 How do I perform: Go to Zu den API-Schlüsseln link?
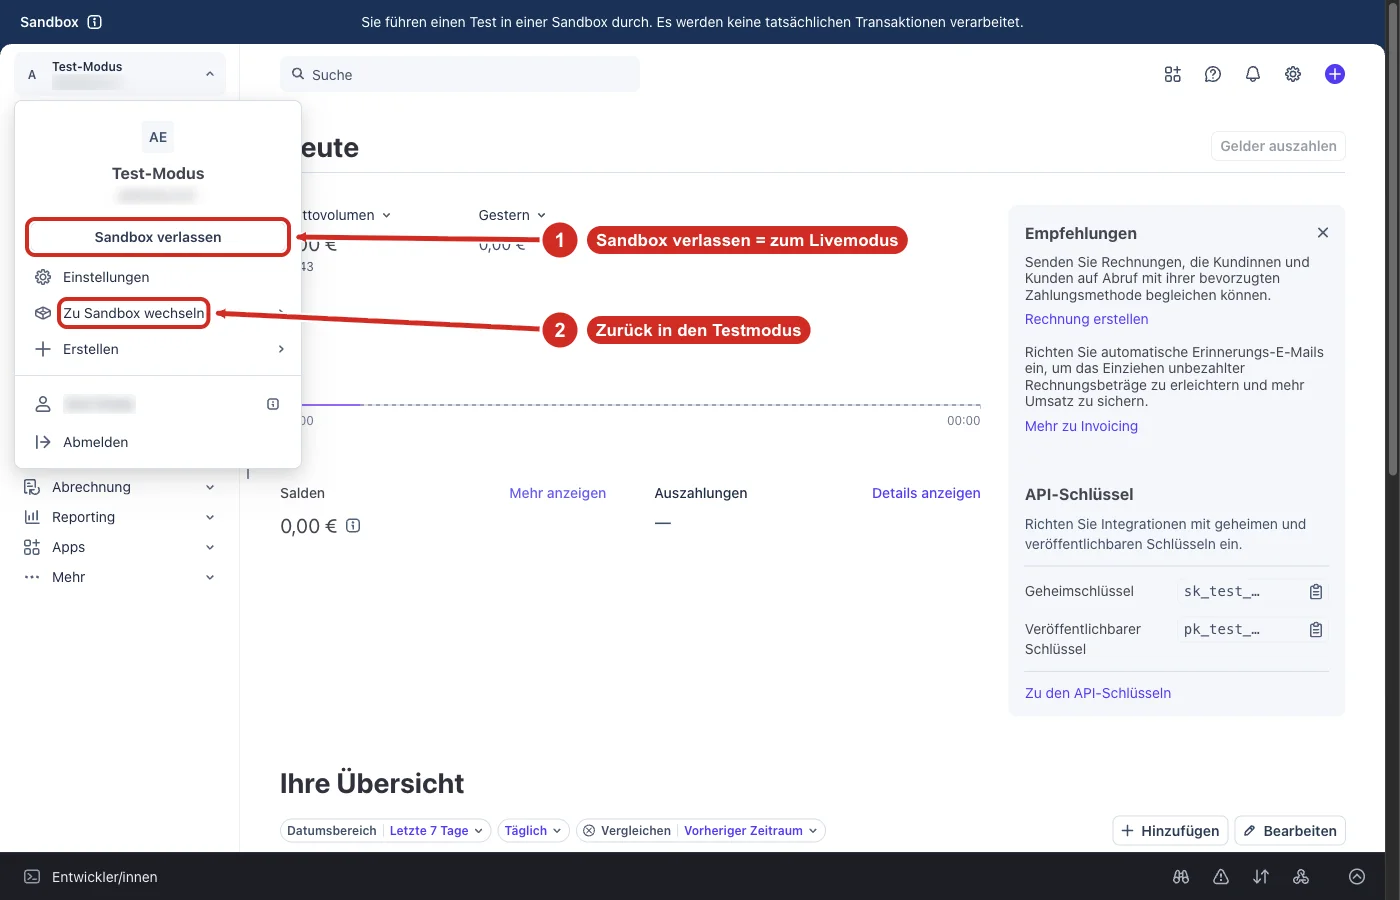pyautogui.click(x=1098, y=693)
